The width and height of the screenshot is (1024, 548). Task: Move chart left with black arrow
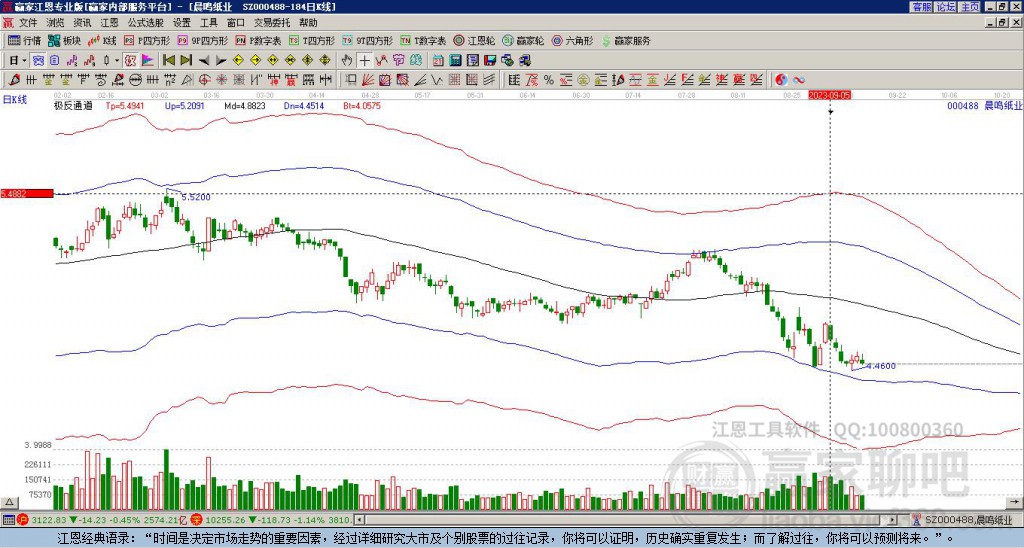[204, 61]
